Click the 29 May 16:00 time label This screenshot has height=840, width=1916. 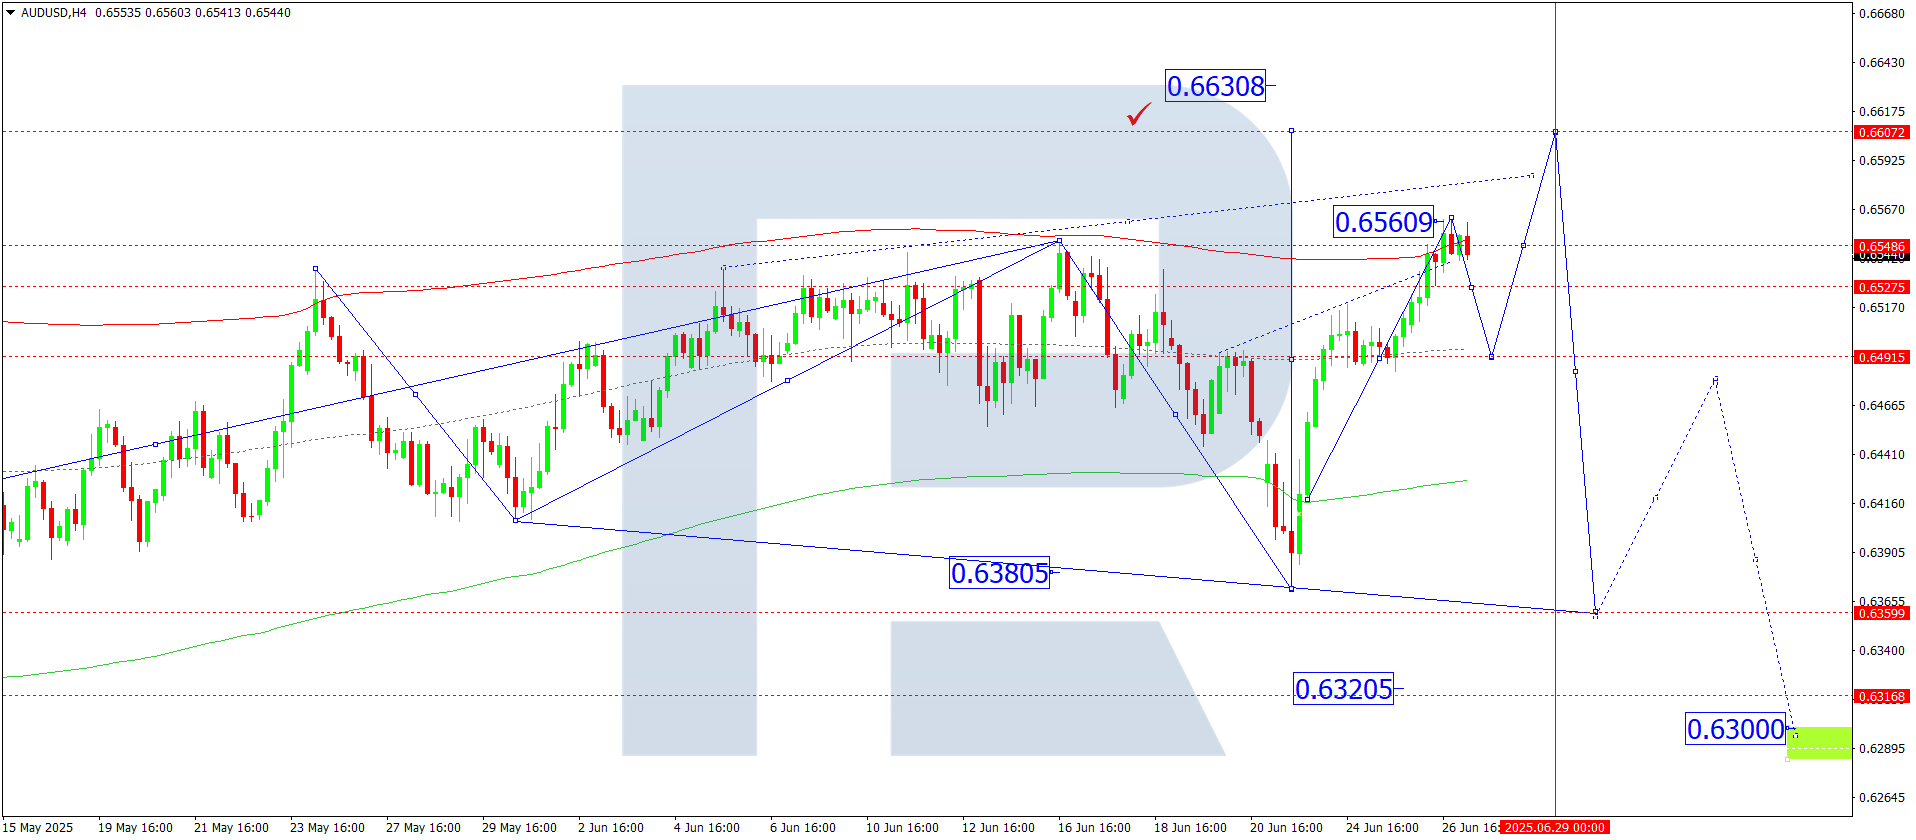519,827
